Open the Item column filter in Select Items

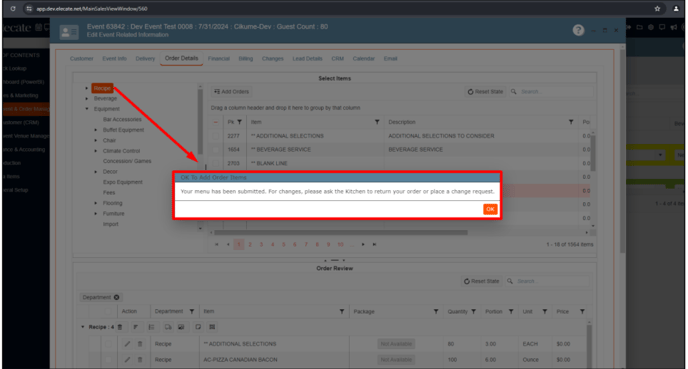click(377, 122)
